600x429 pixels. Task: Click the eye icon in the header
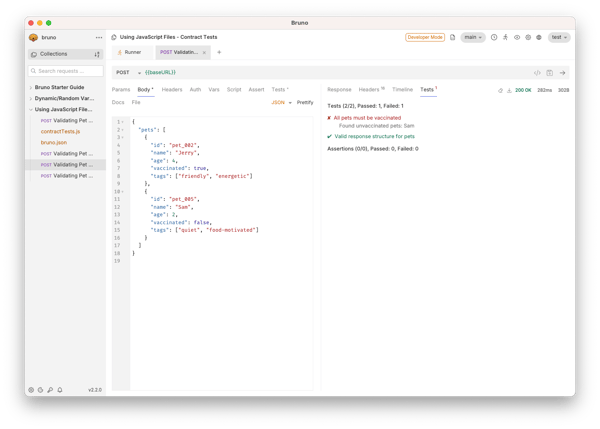pyautogui.click(x=517, y=37)
